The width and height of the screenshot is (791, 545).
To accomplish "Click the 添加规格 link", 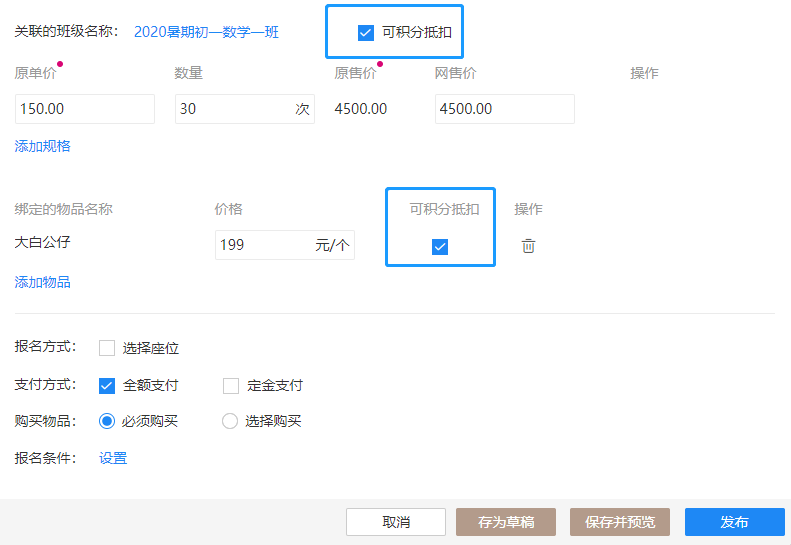I will 43,146.
